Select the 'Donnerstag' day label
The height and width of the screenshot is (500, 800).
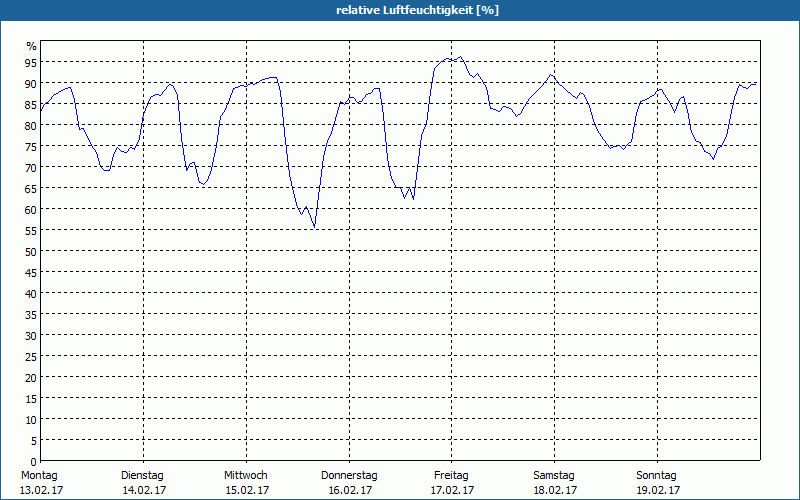tap(349, 475)
